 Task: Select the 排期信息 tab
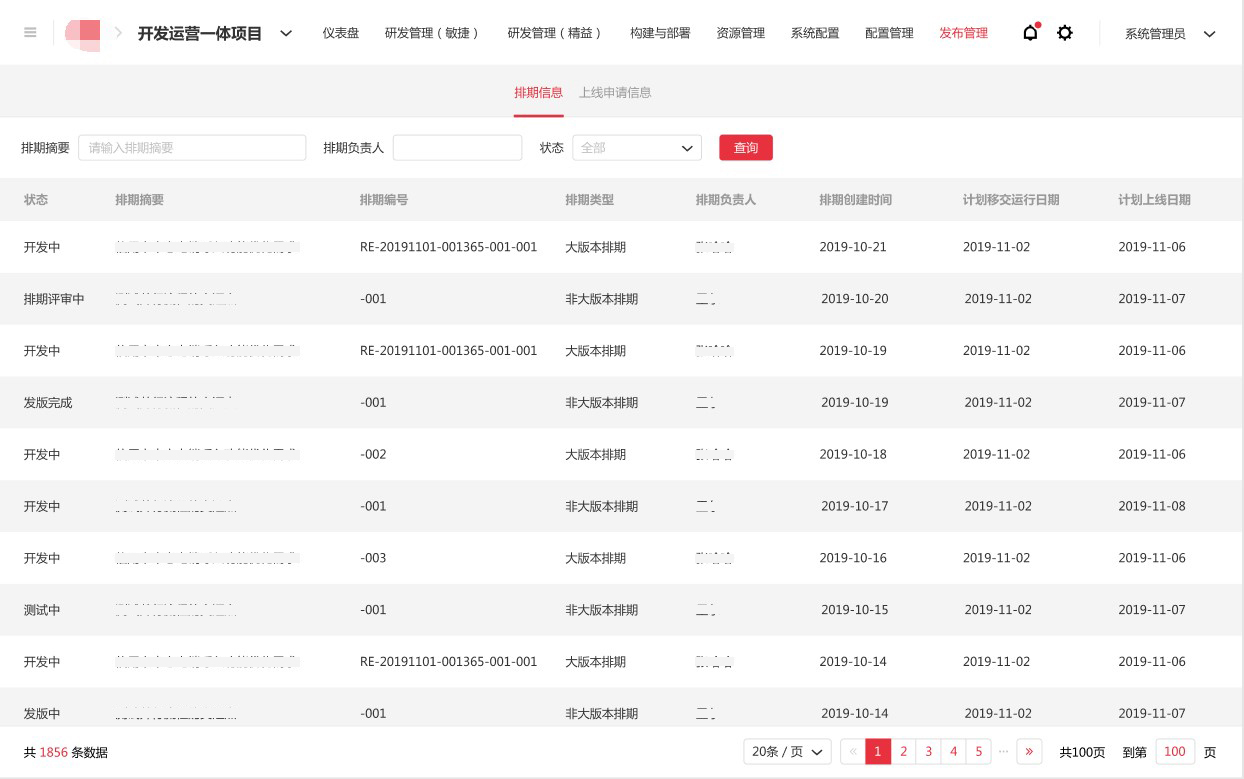point(538,92)
